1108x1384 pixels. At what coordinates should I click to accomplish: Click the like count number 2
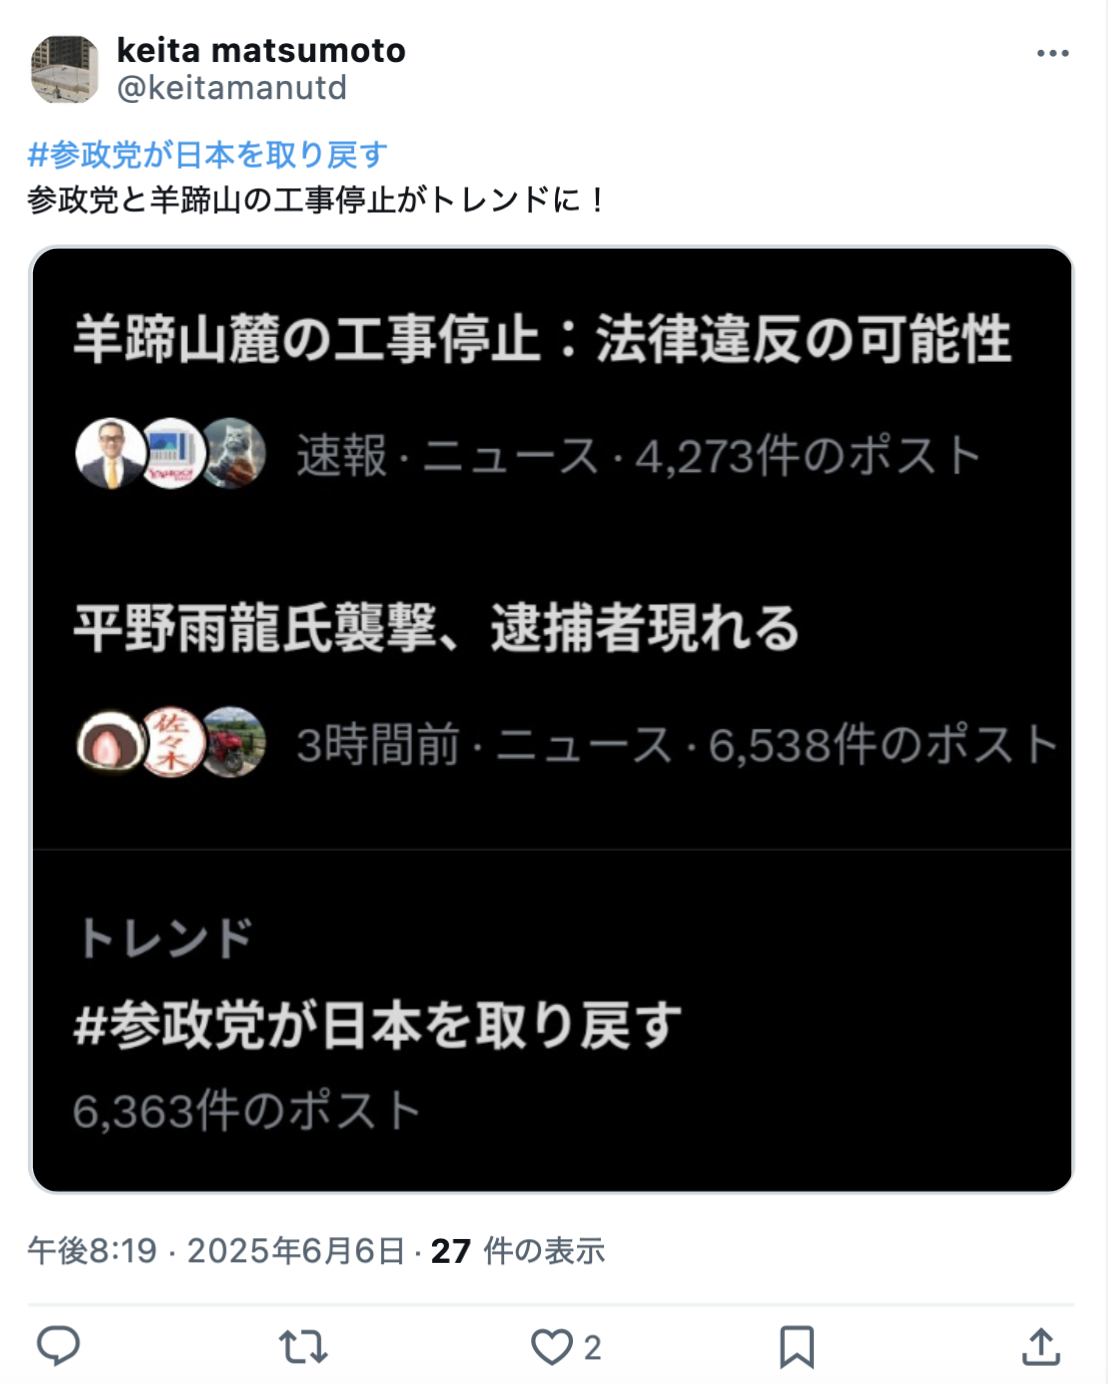click(592, 1348)
